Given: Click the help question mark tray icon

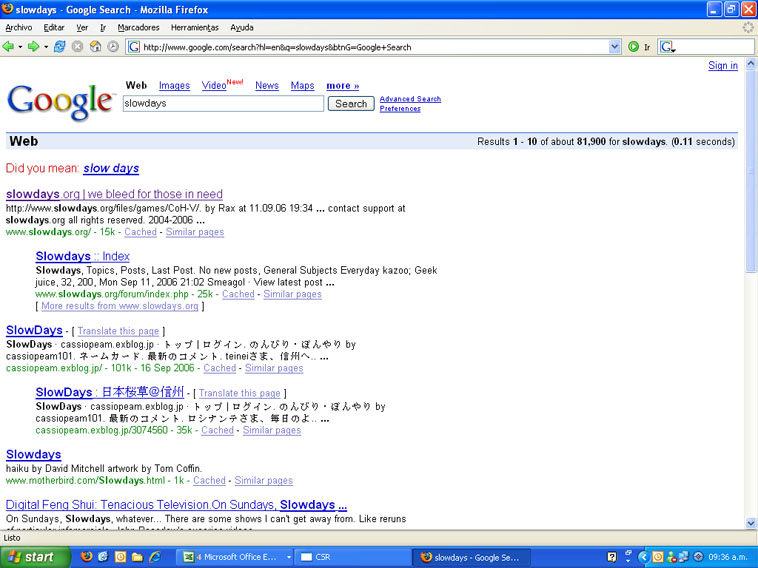Looking at the screenshot, I should [x=612, y=557].
